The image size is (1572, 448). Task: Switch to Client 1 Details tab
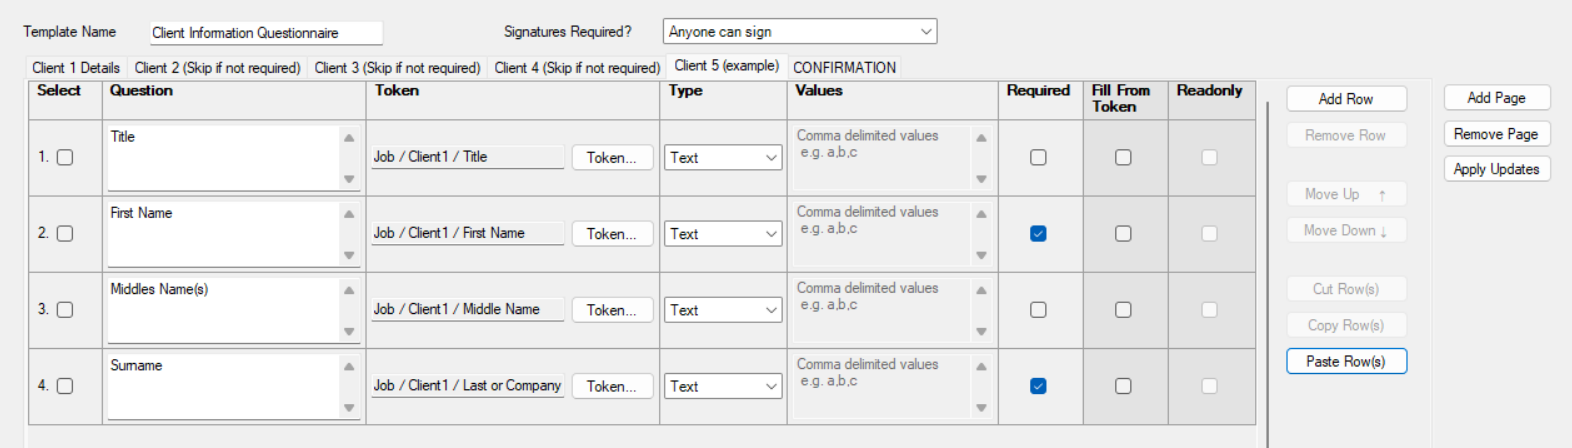point(76,68)
